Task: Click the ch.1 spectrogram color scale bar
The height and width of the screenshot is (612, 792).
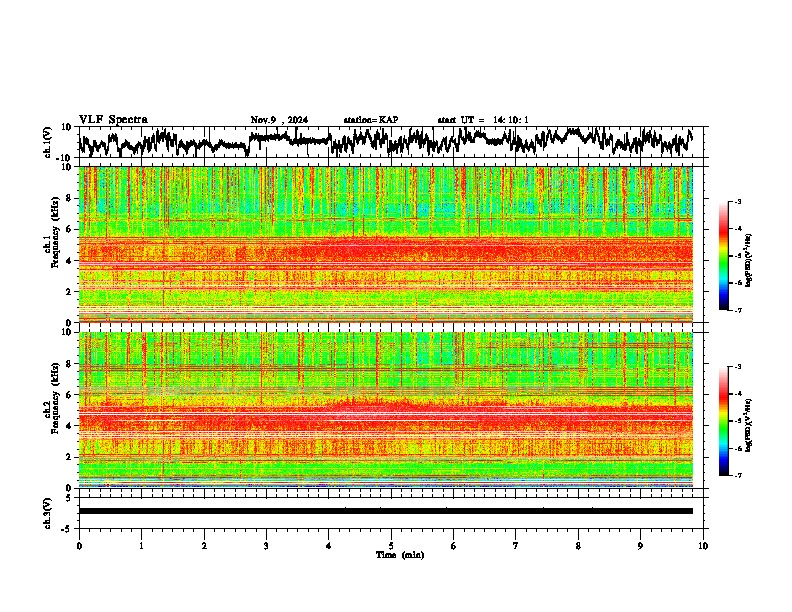Action: (x=724, y=256)
